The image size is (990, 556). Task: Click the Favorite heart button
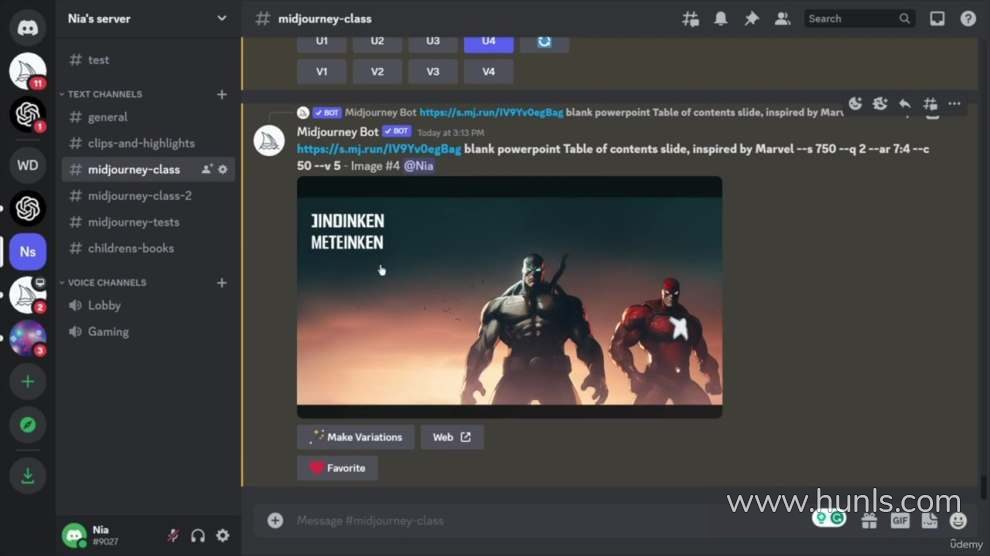click(337, 468)
